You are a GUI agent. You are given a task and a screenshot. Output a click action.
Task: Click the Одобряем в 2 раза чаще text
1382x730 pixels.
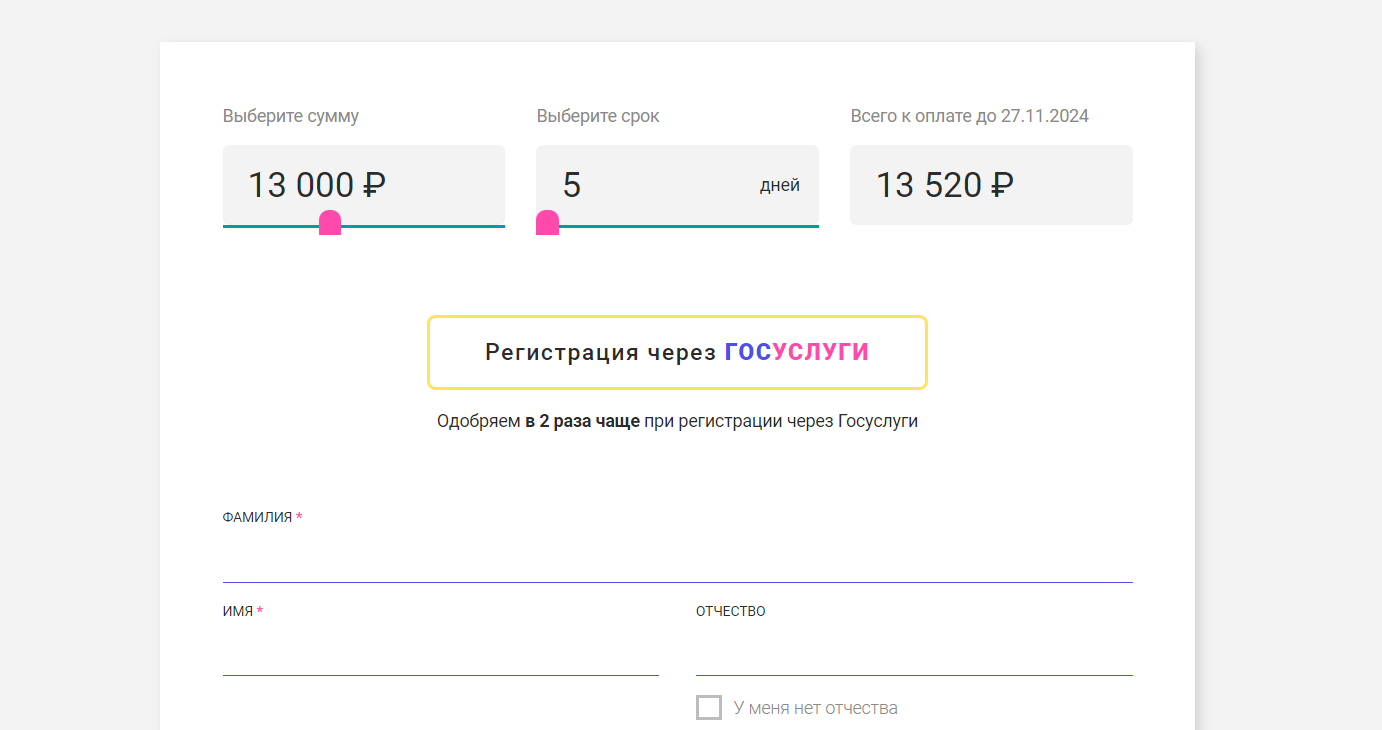pos(538,421)
